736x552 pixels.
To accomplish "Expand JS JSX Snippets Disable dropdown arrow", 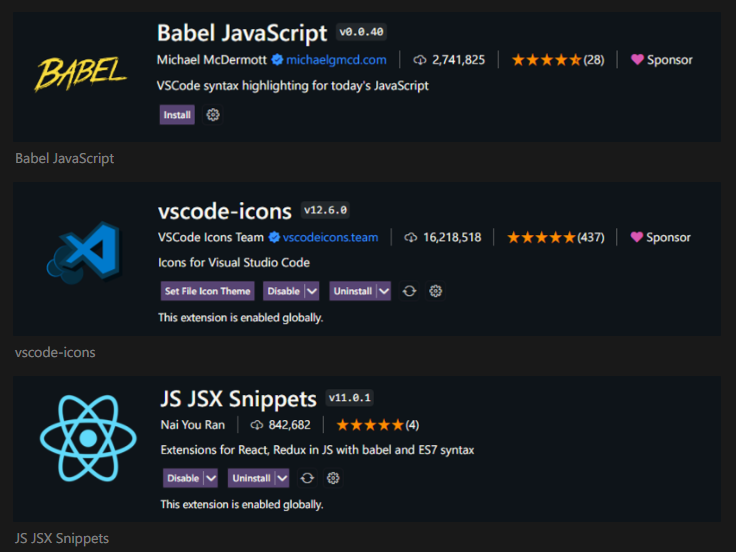I will tap(211, 478).
